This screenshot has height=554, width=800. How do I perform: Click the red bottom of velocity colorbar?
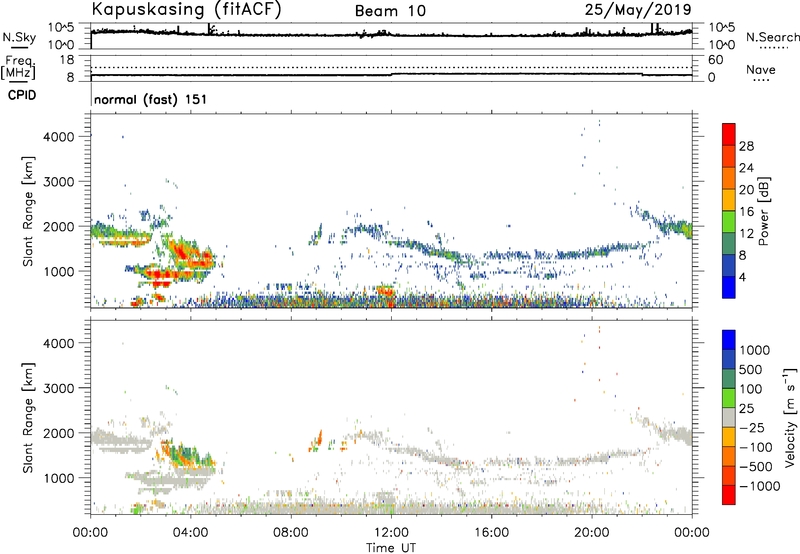(729, 495)
